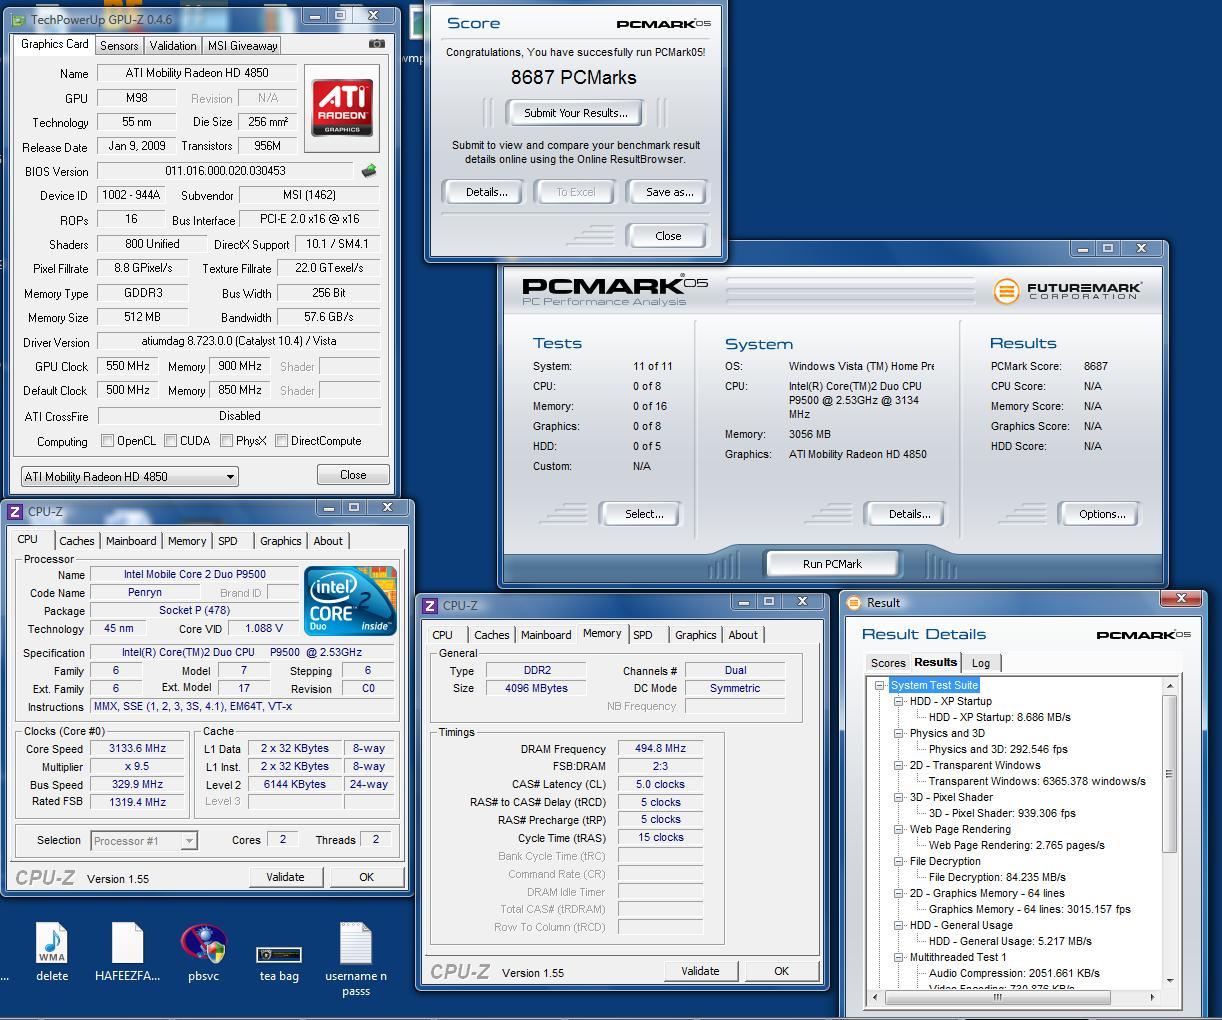
Task: Toggle the PhysX checkbox in GPU-Z
Action: (226, 440)
